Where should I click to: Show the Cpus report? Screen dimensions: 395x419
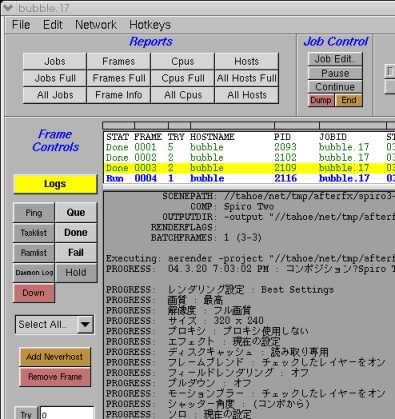[183, 61]
